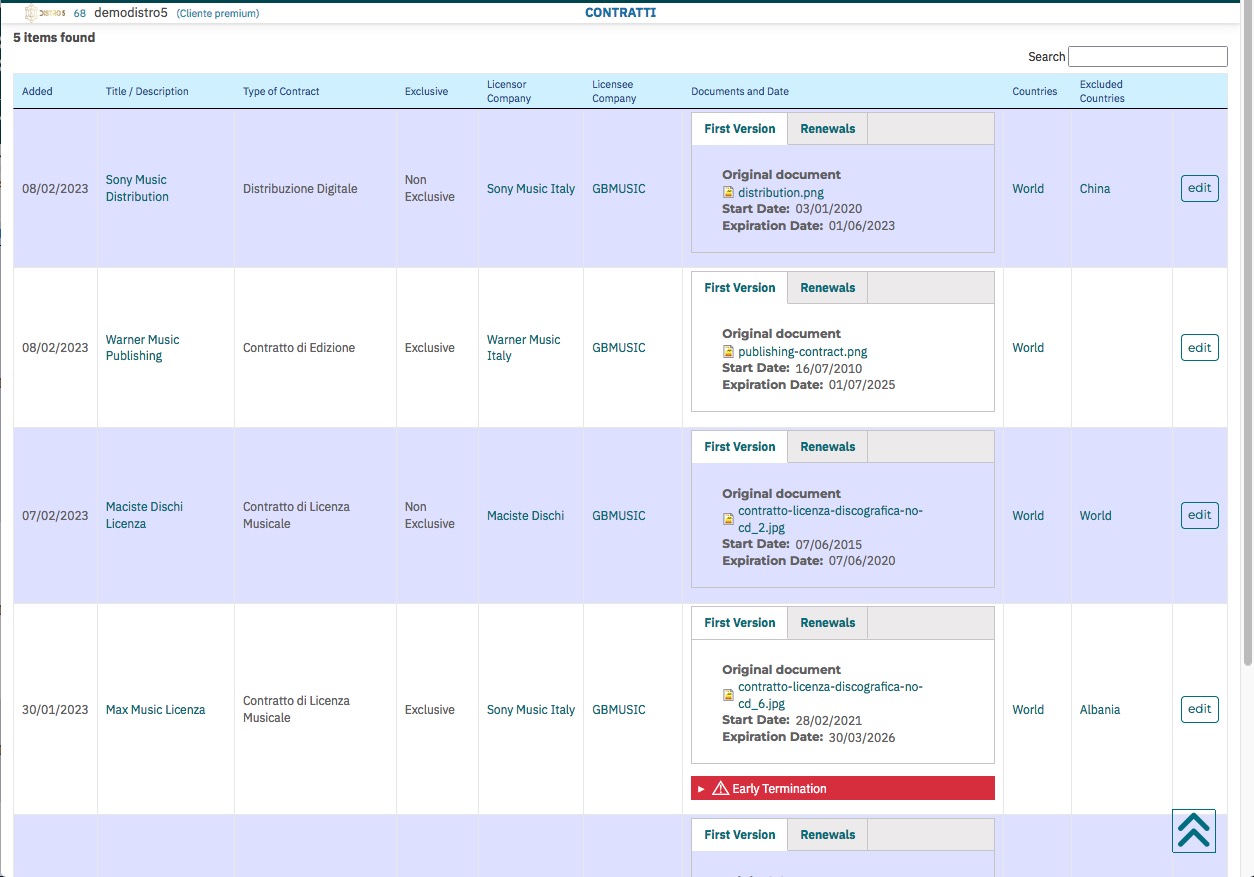This screenshot has height=877, width=1254.
Task: Click edit for Max Music Licenza
Action: pyautogui.click(x=1200, y=709)
